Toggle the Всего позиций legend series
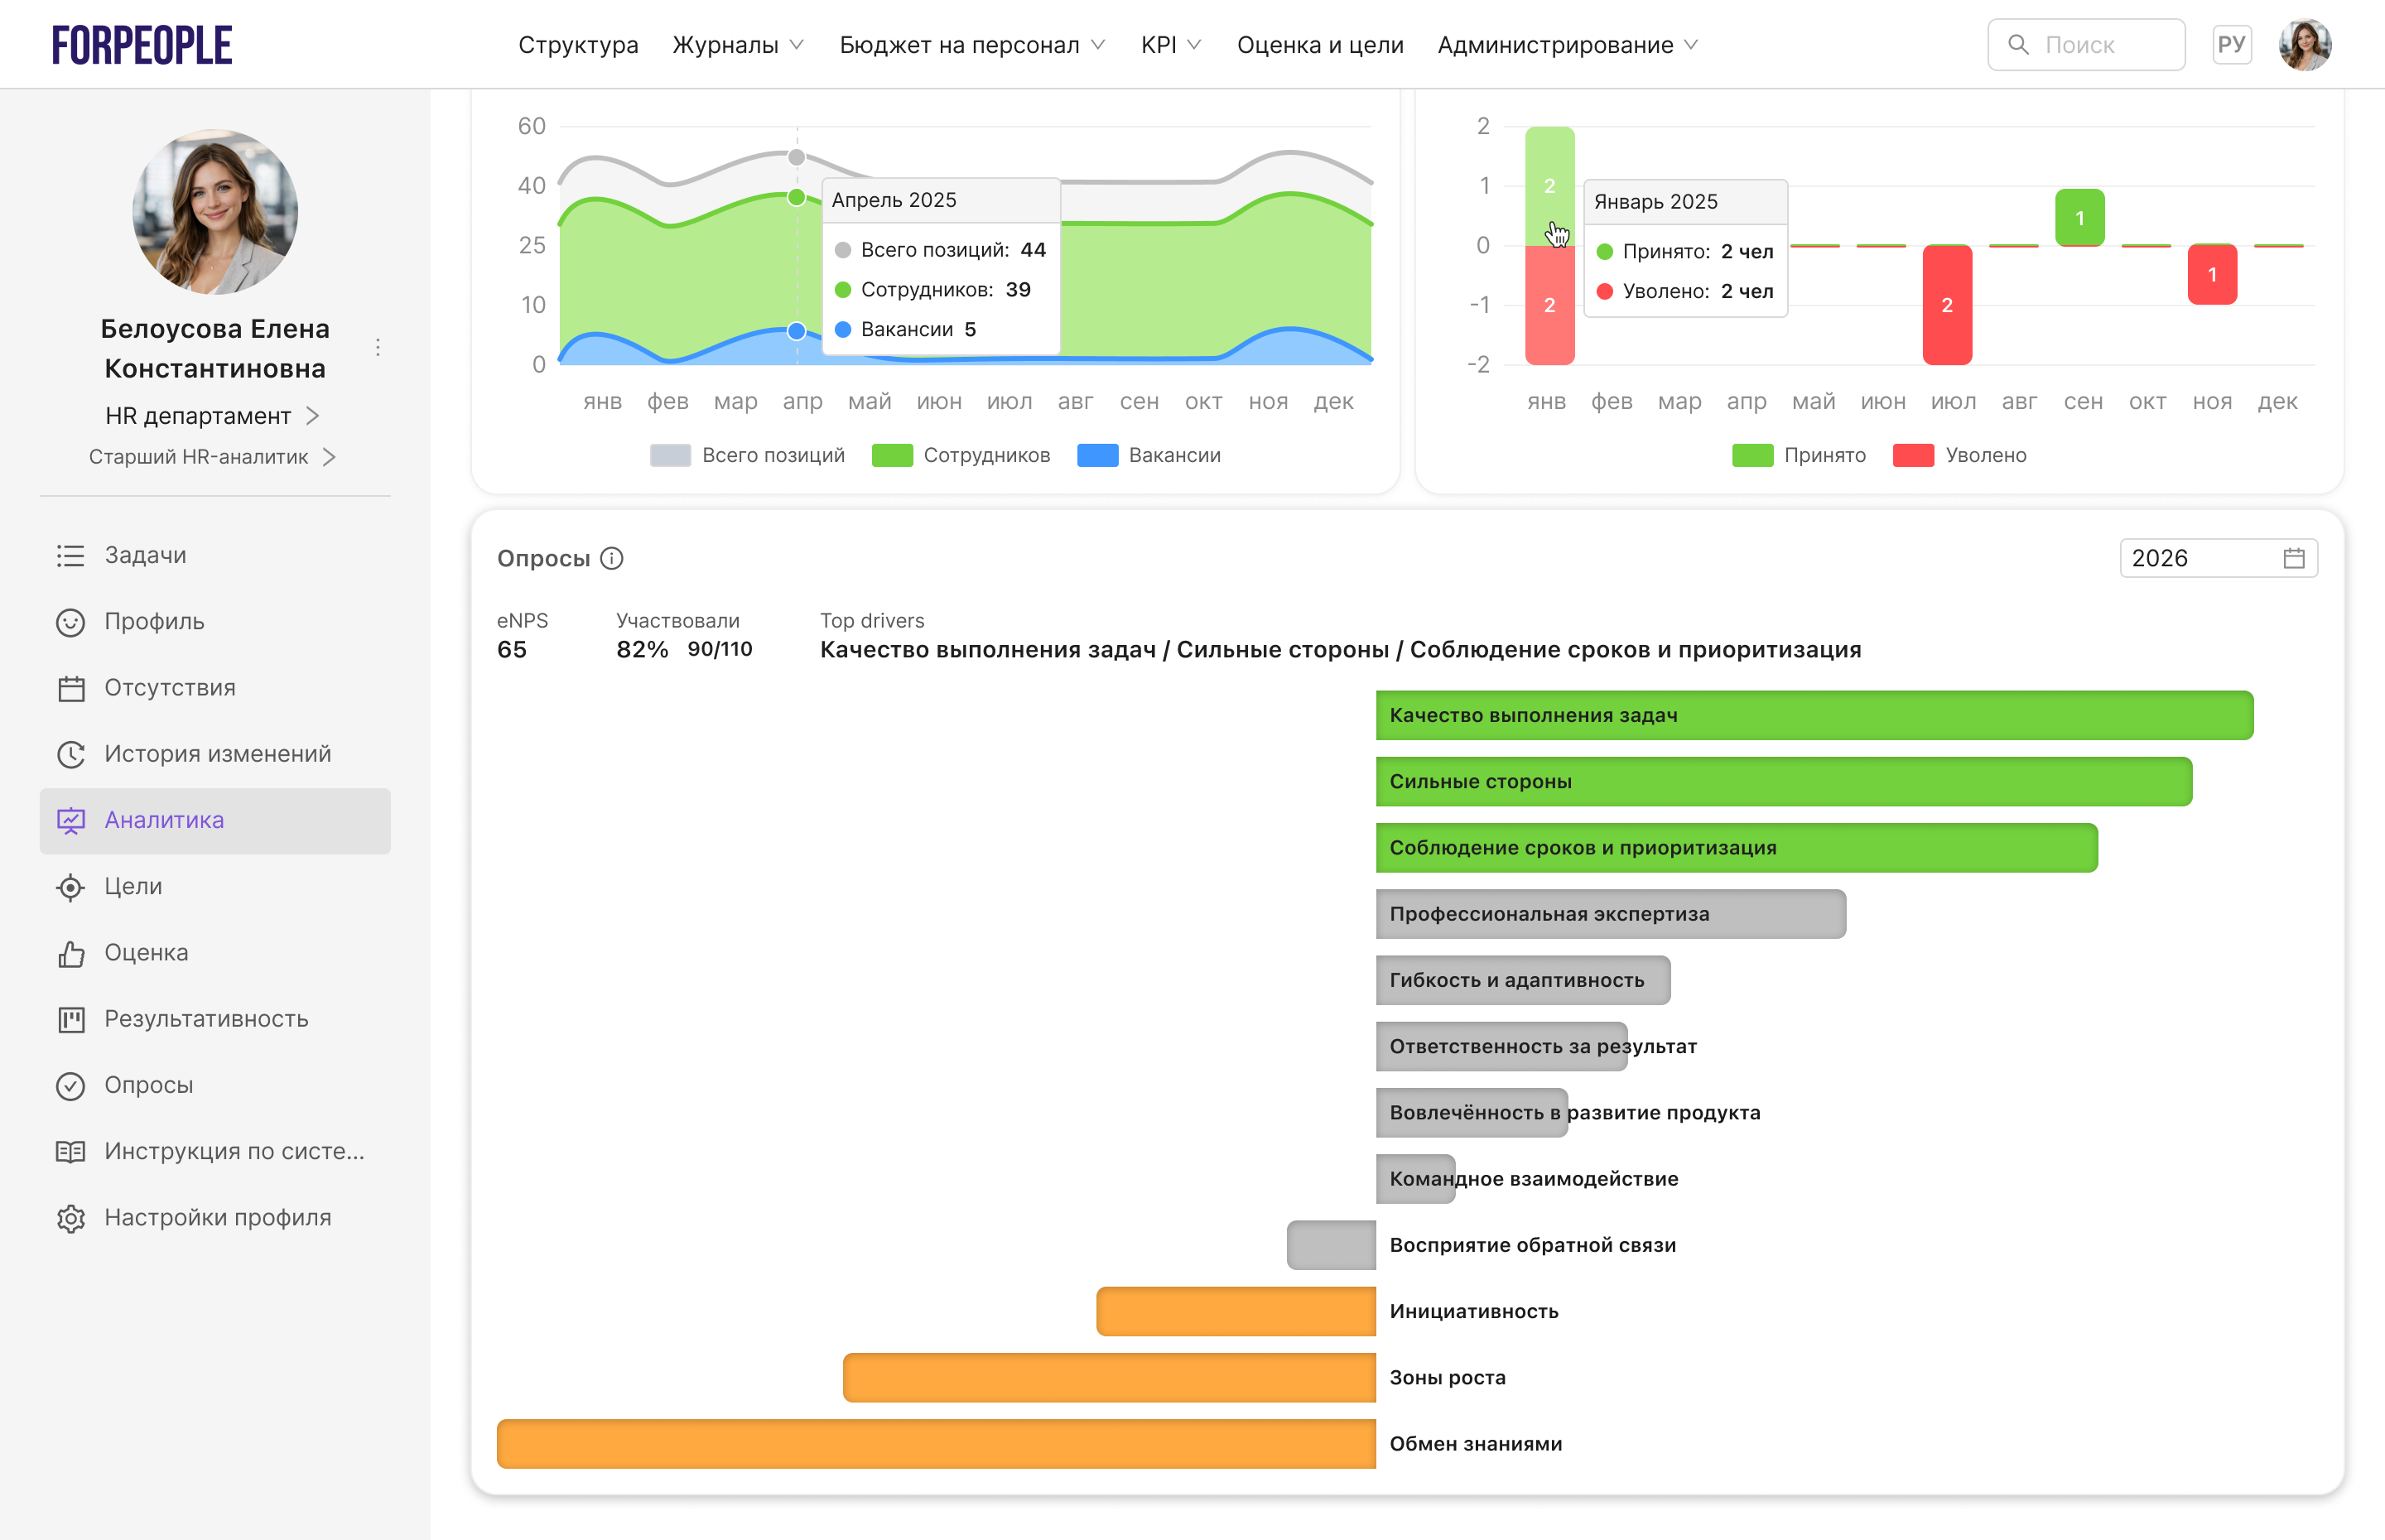The width and height of the screenshot is (2385, 1540). 747,455
